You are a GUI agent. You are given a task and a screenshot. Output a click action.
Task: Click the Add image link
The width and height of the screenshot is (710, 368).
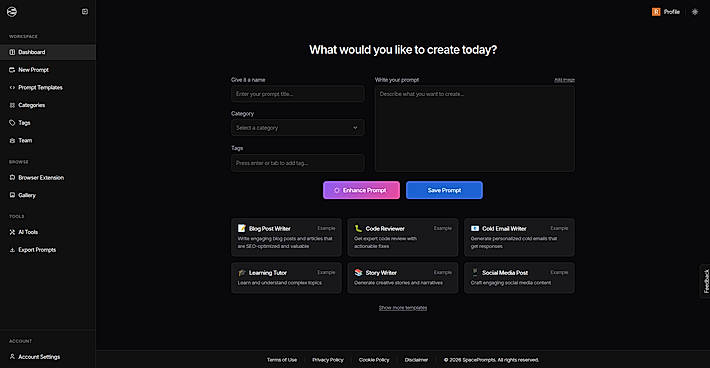(564, 80)
